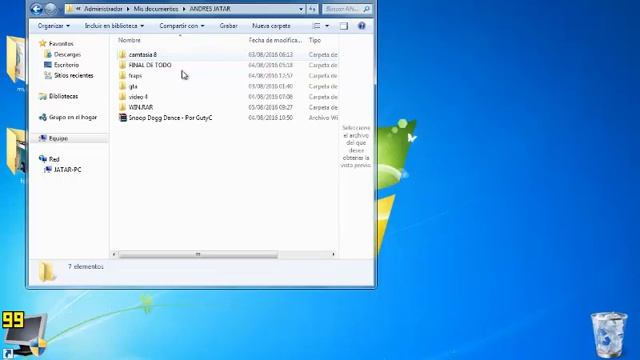Click the Descargas folder icon
Screen dimensions: 640x360
(x=48, y=54)
